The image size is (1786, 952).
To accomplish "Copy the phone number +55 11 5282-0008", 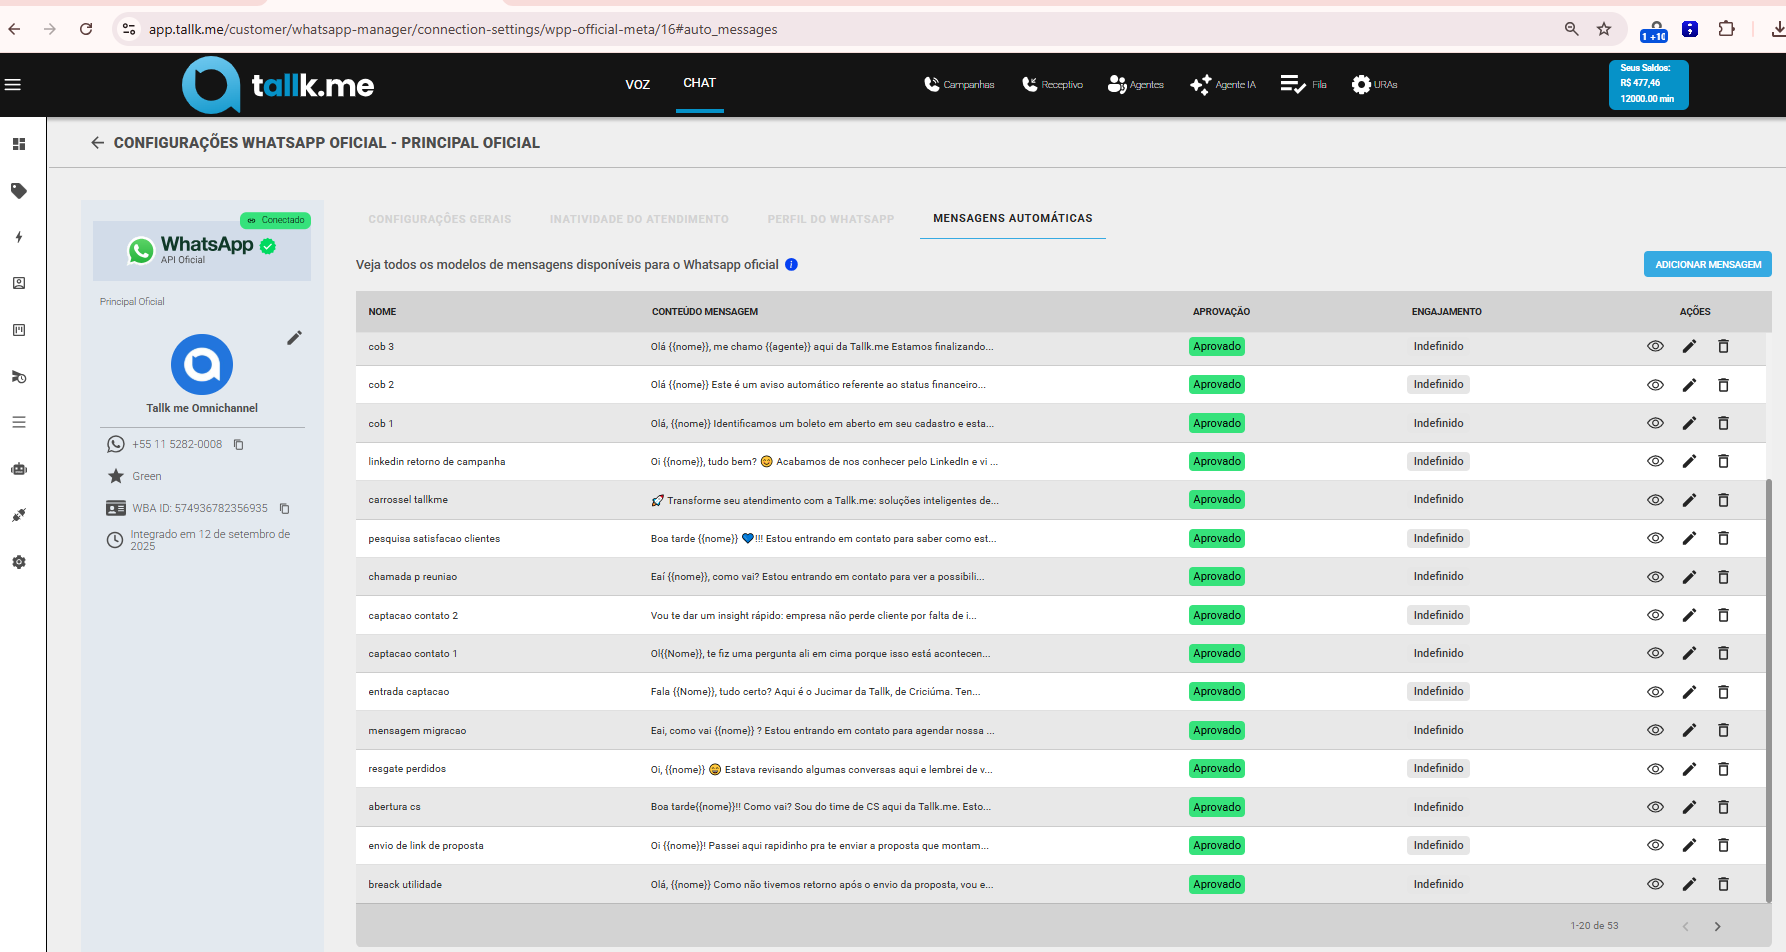I will tap(239, 444).
